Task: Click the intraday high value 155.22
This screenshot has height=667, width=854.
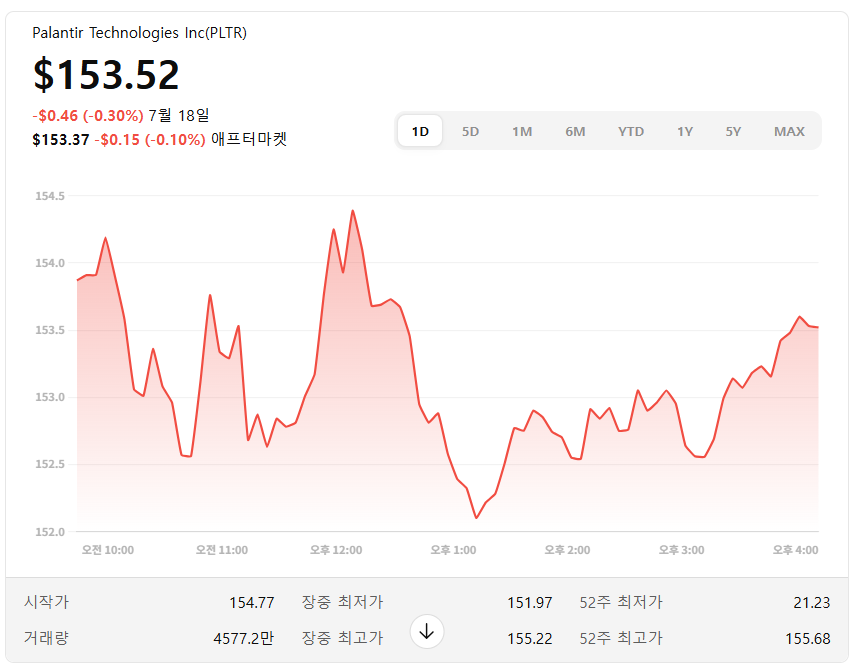Action: [530, 638]
